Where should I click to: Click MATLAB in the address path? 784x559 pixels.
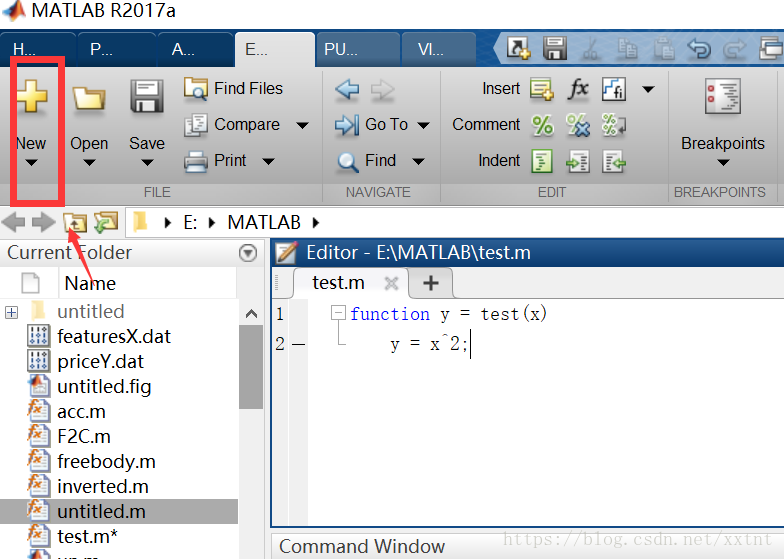(264, 222)
